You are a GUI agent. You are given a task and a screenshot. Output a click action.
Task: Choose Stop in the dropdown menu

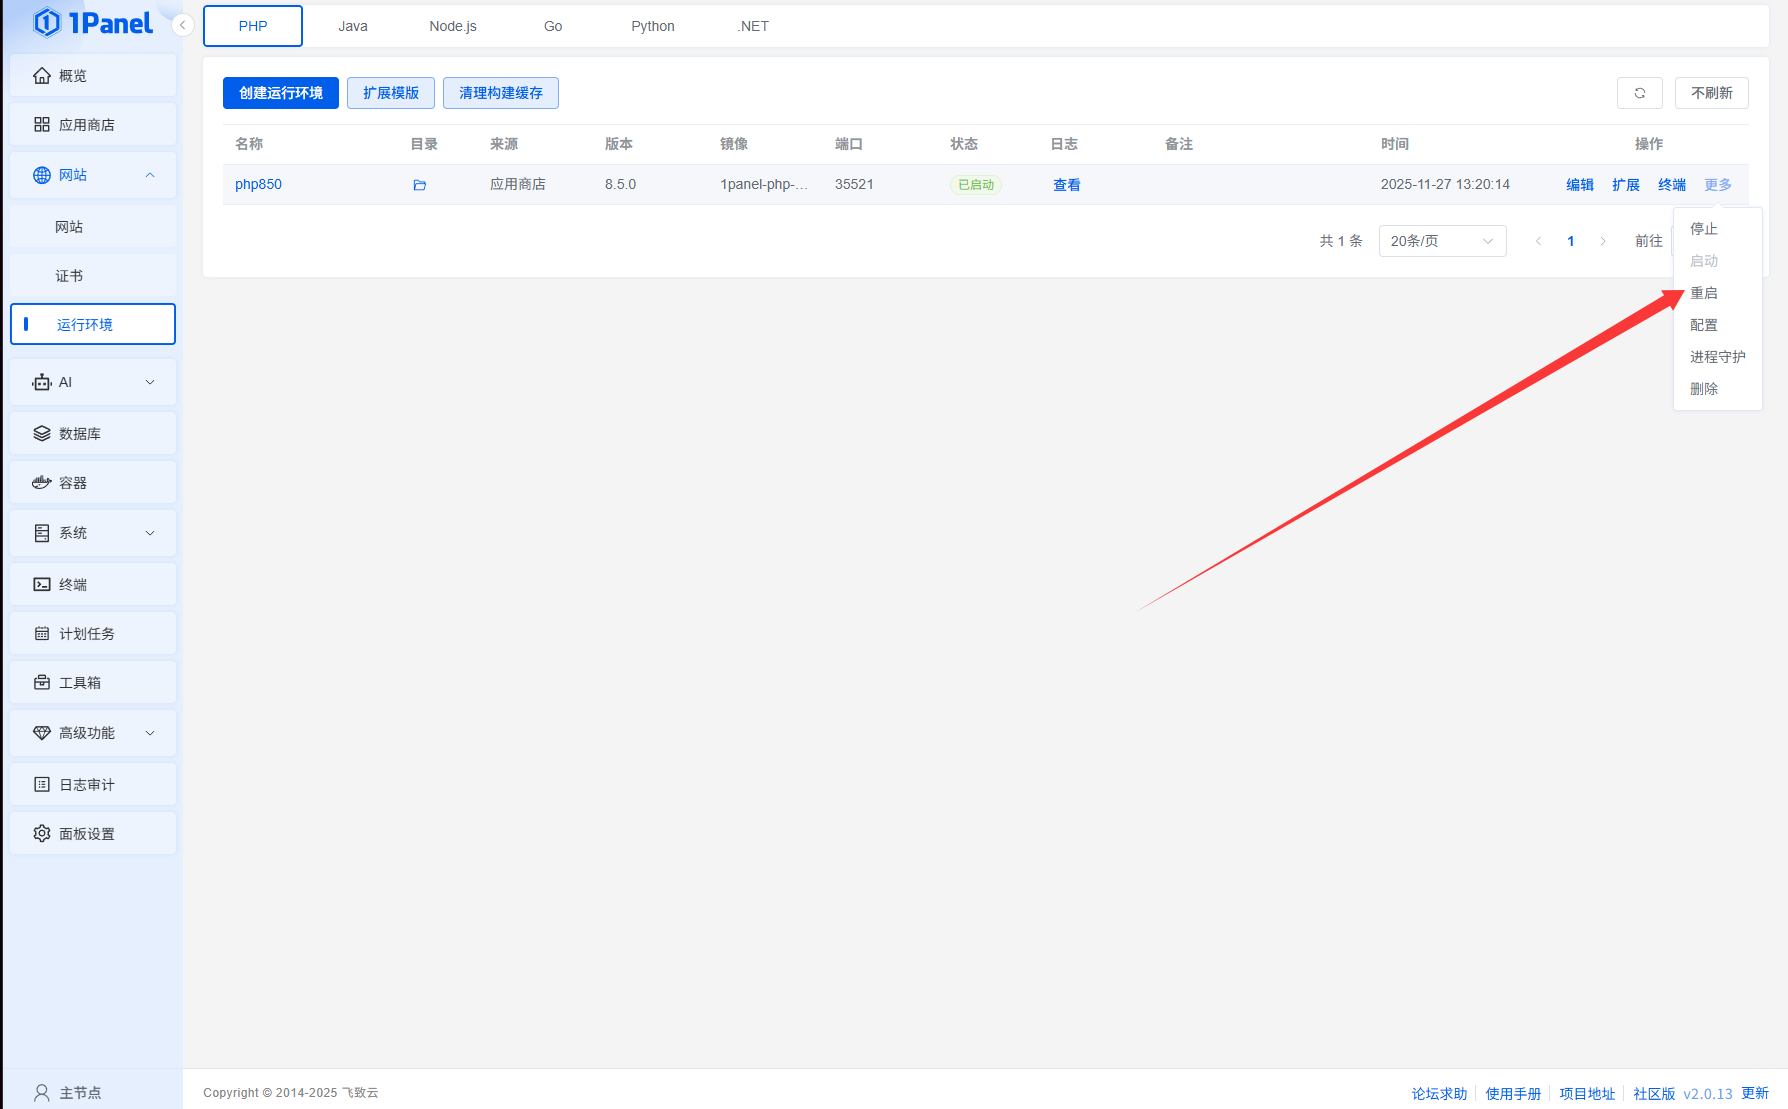tap(1704, 229)
